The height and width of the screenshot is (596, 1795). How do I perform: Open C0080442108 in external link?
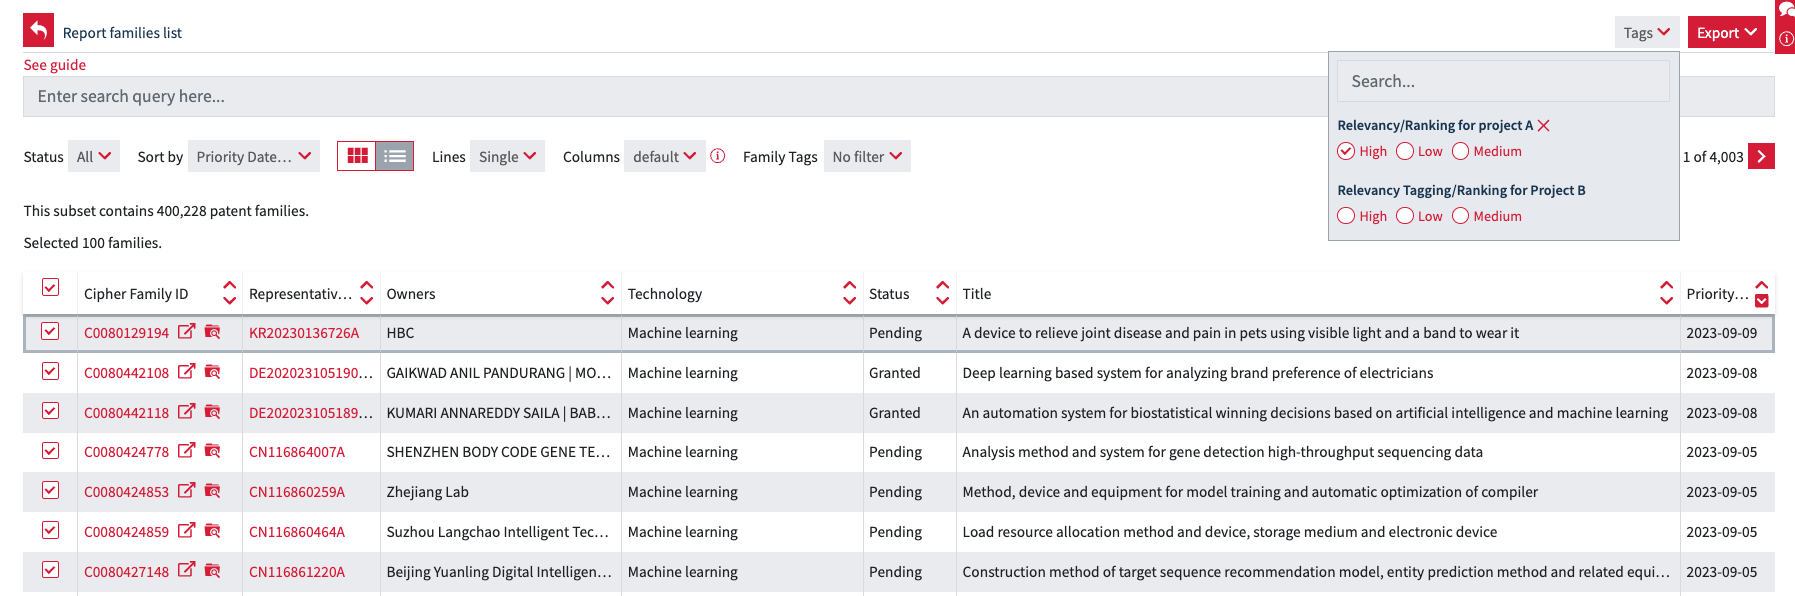[186, 371]
